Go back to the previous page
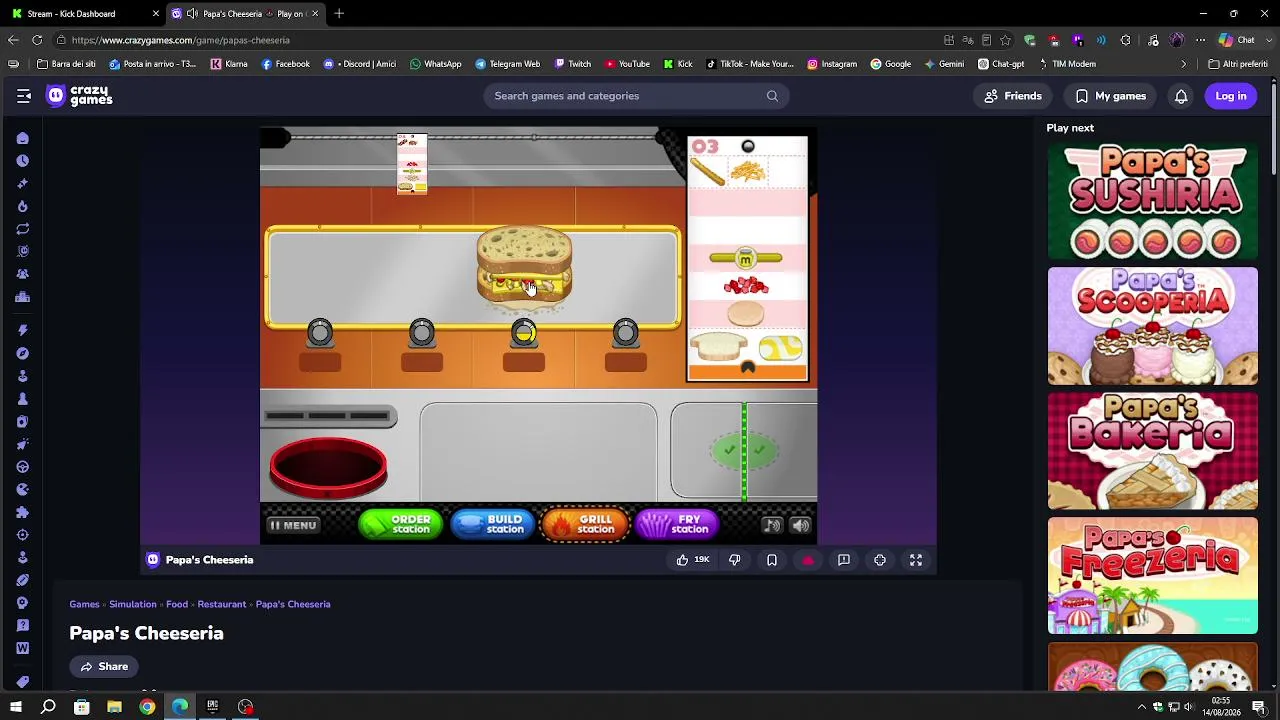This screenshot has width=1280, height=720. pos(13,40)
